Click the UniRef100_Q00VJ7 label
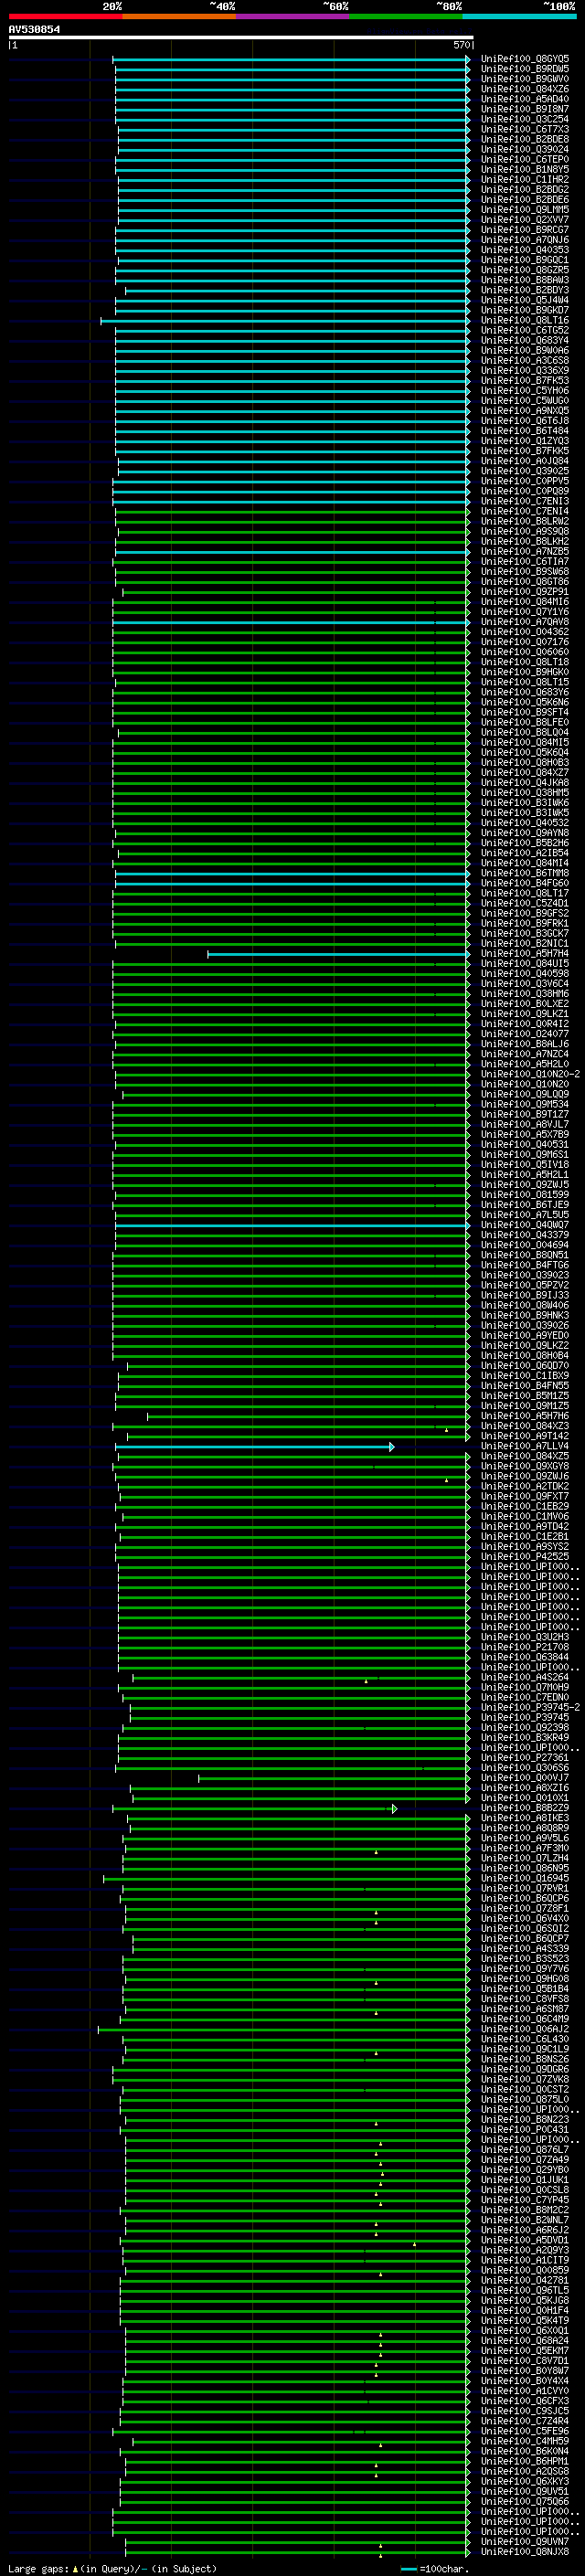Screen dimensions: 585x2576 (524, 1777)
